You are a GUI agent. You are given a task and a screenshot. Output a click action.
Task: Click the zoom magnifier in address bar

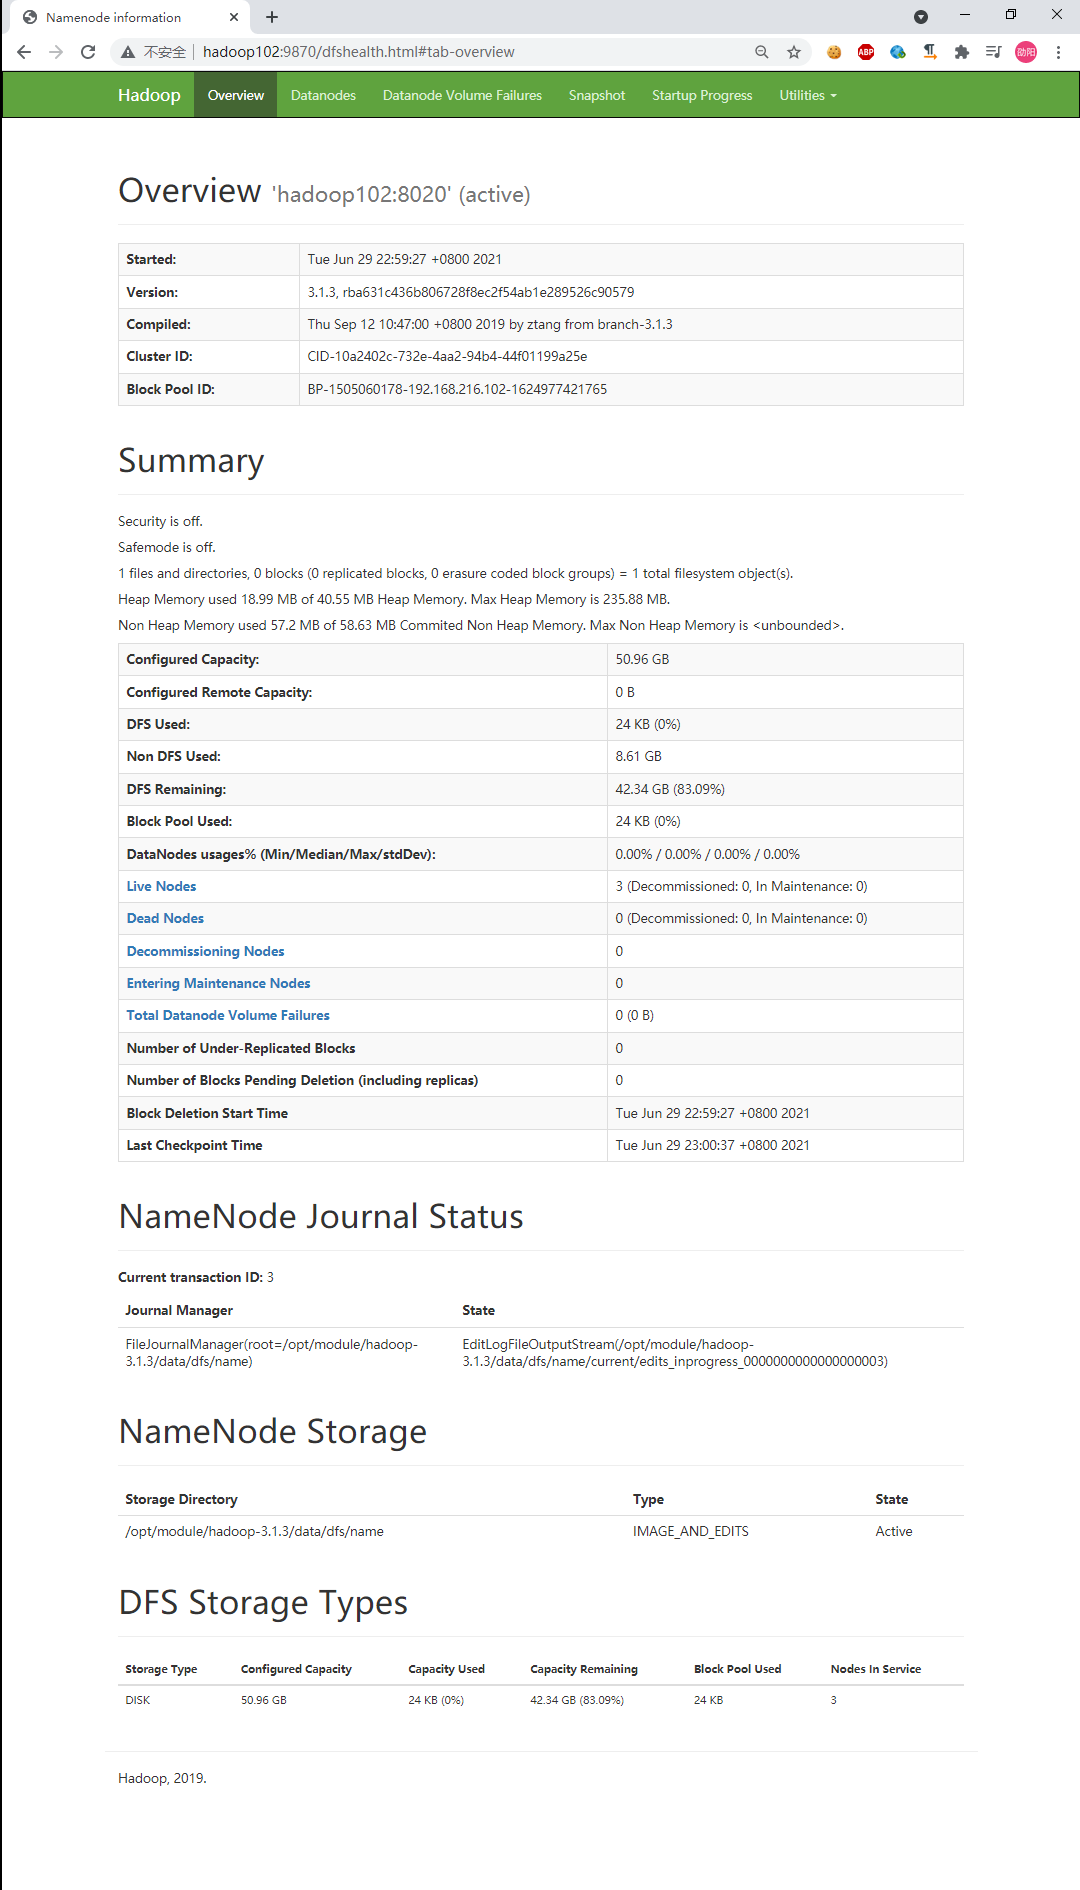[x=762, y=52]
